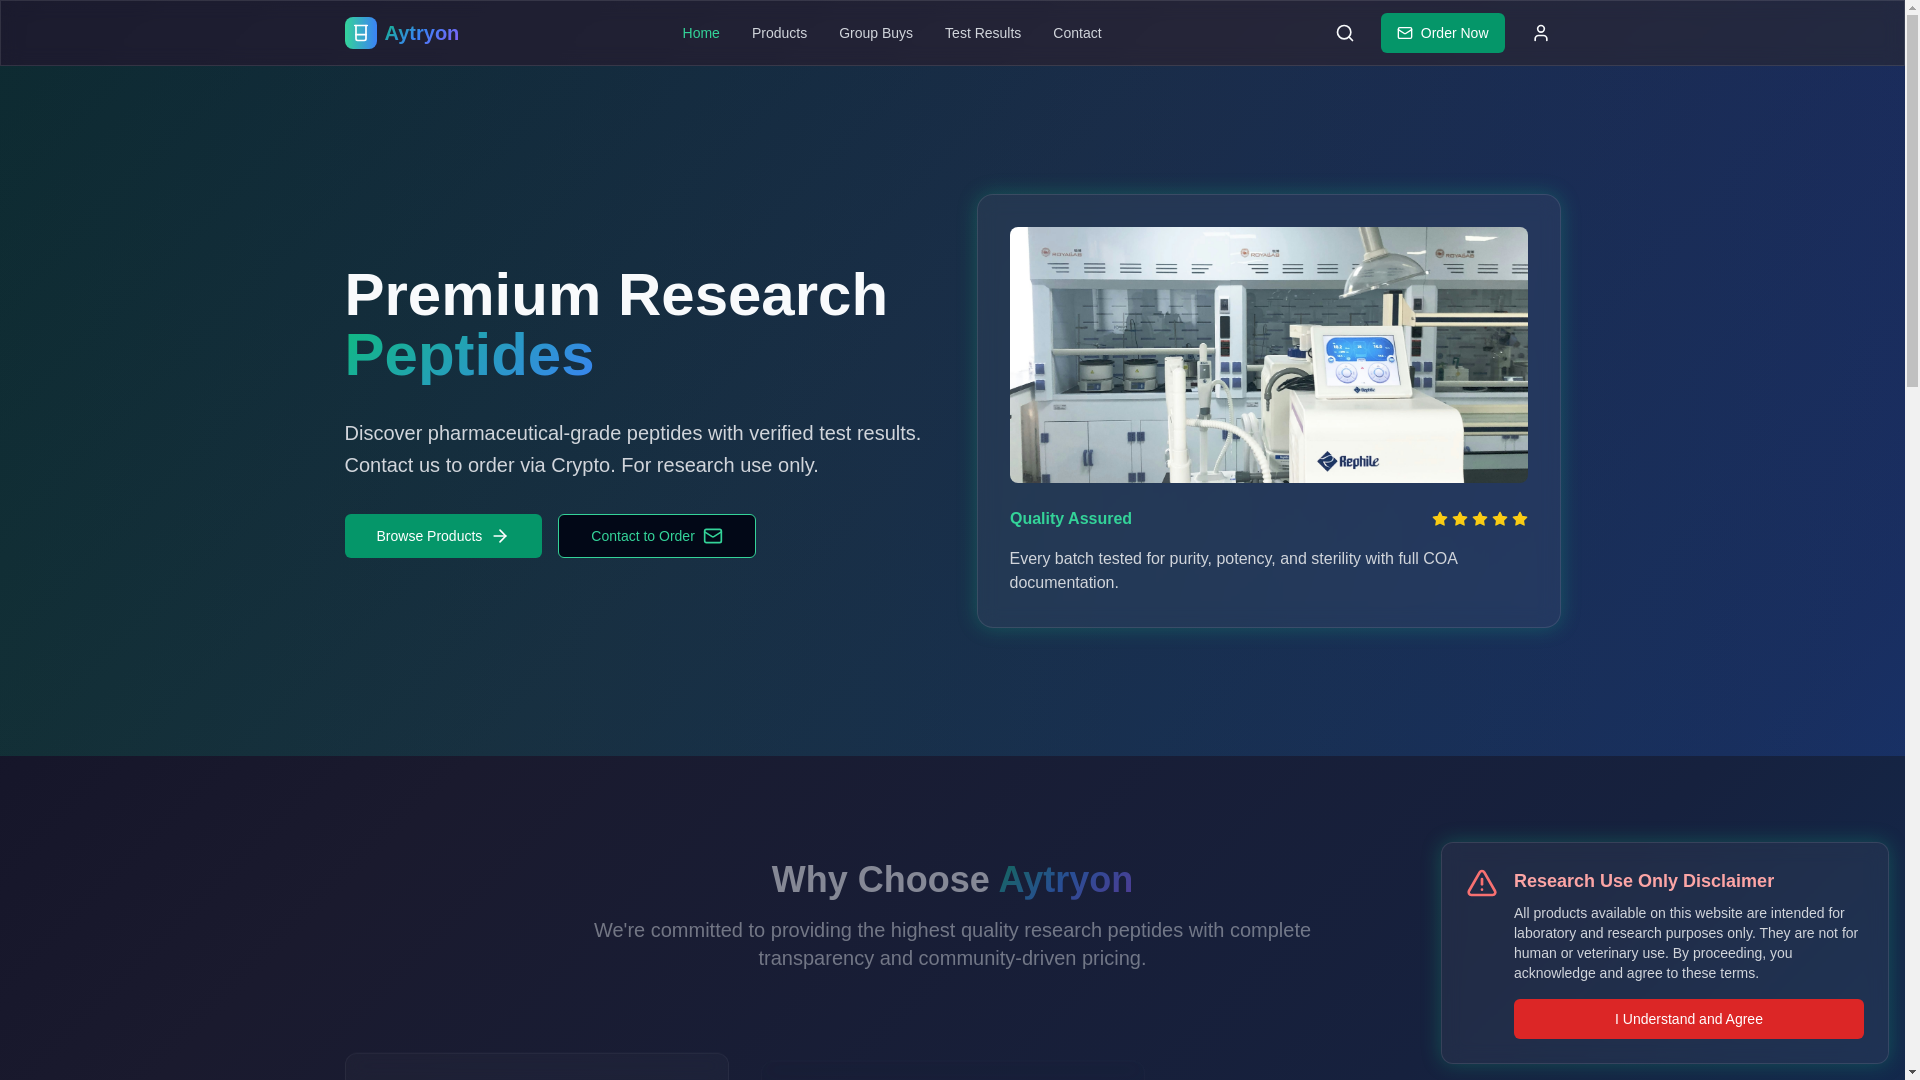Click the five-star rating row

(x=1479, y=519)
